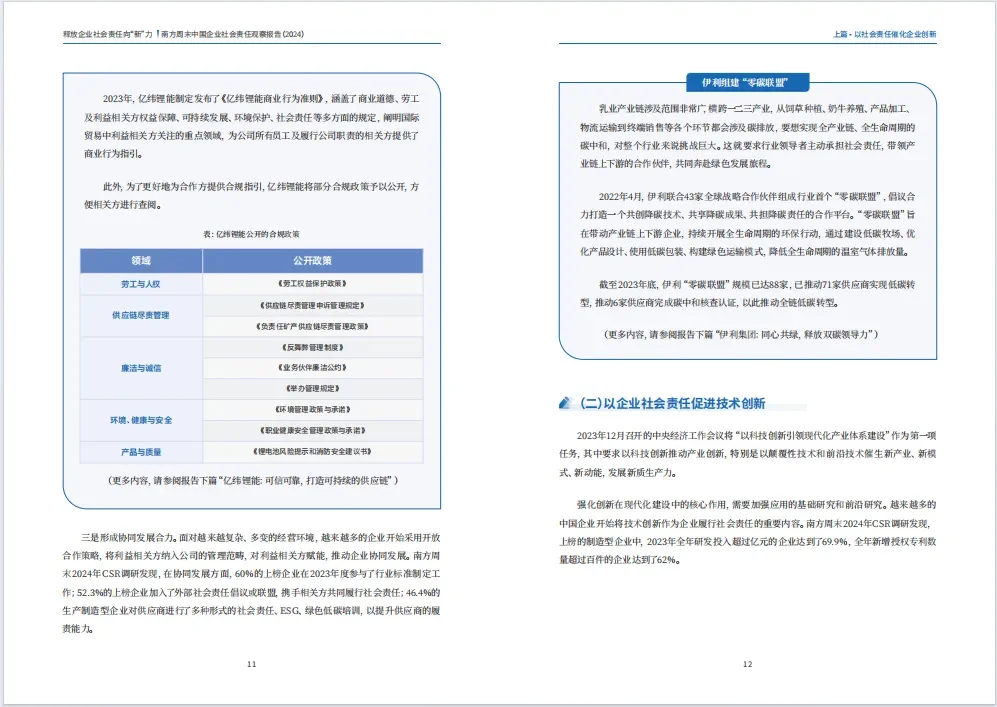Select the table cell "供应链尽责管理"
The height and width of the screenshot is (707, 997).
coord(141,315)
